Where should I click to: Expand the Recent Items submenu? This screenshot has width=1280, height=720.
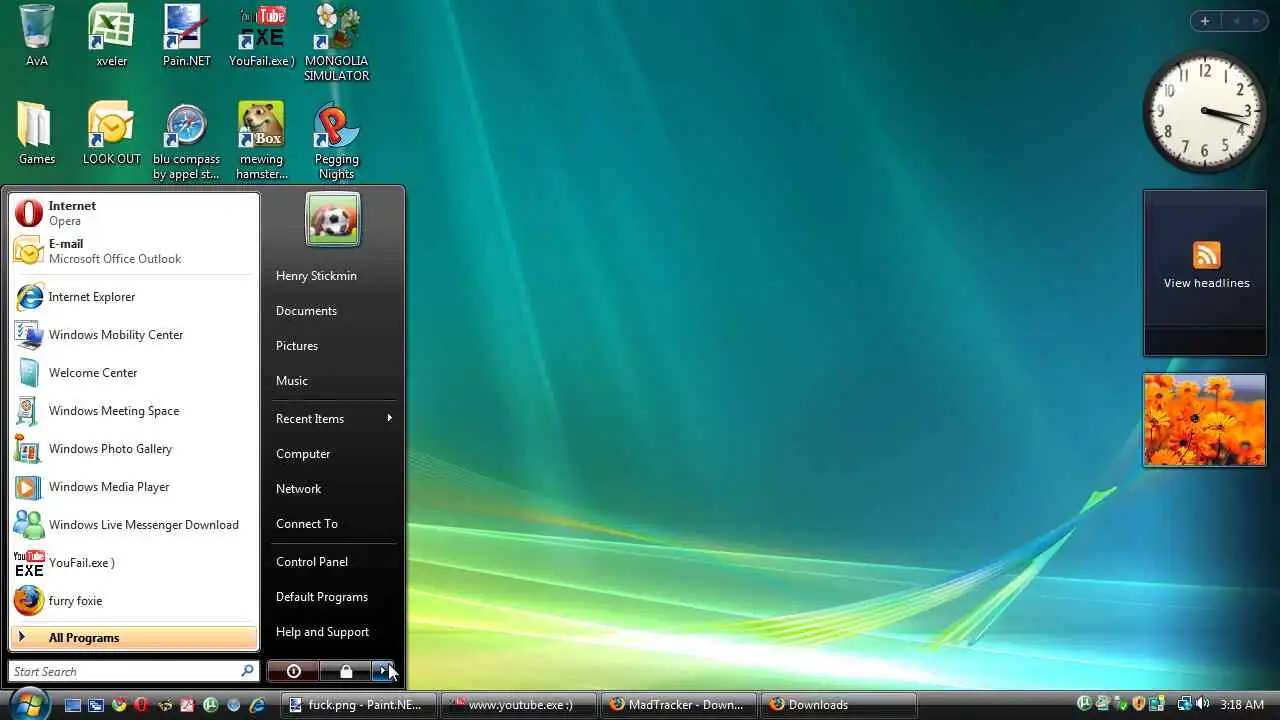(x=334, y=419)
